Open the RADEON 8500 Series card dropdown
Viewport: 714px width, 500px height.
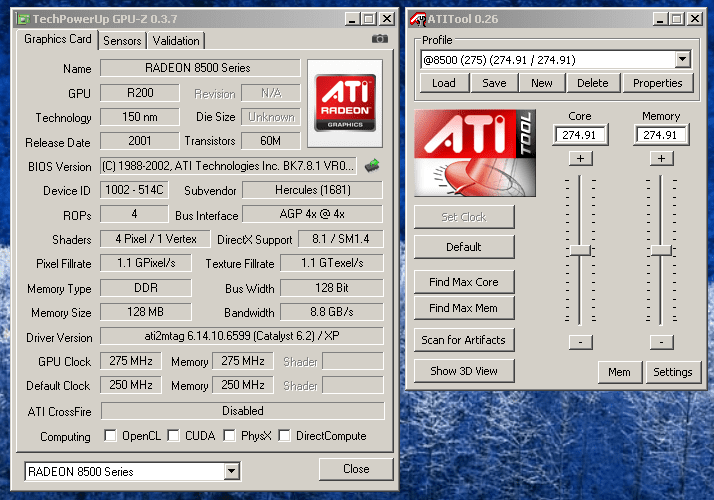(231, 471)
